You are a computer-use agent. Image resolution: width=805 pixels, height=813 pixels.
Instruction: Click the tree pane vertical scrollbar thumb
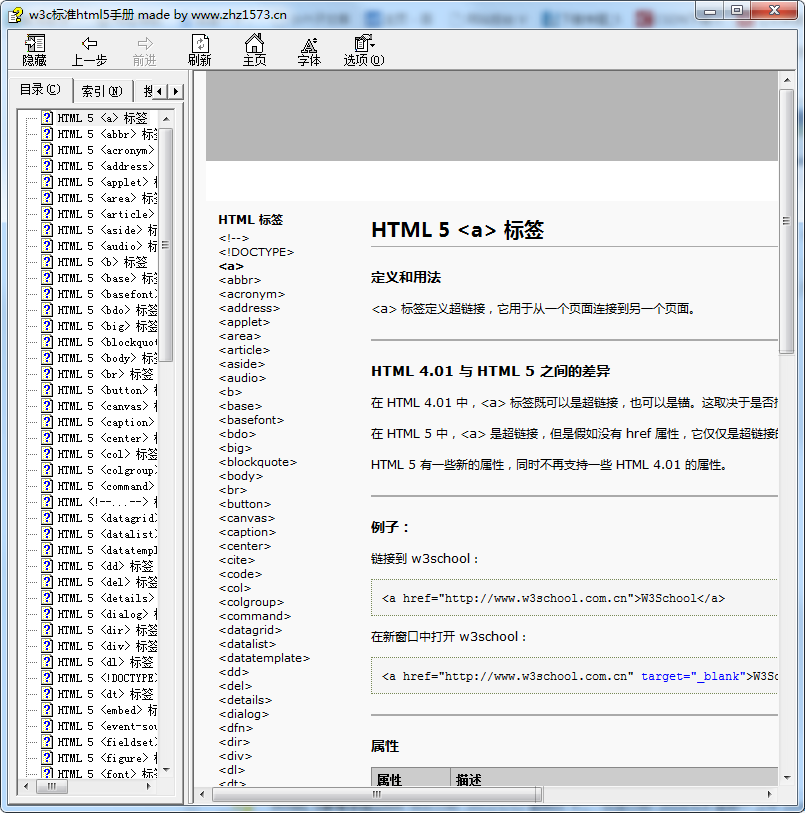[x=166, y=245]
